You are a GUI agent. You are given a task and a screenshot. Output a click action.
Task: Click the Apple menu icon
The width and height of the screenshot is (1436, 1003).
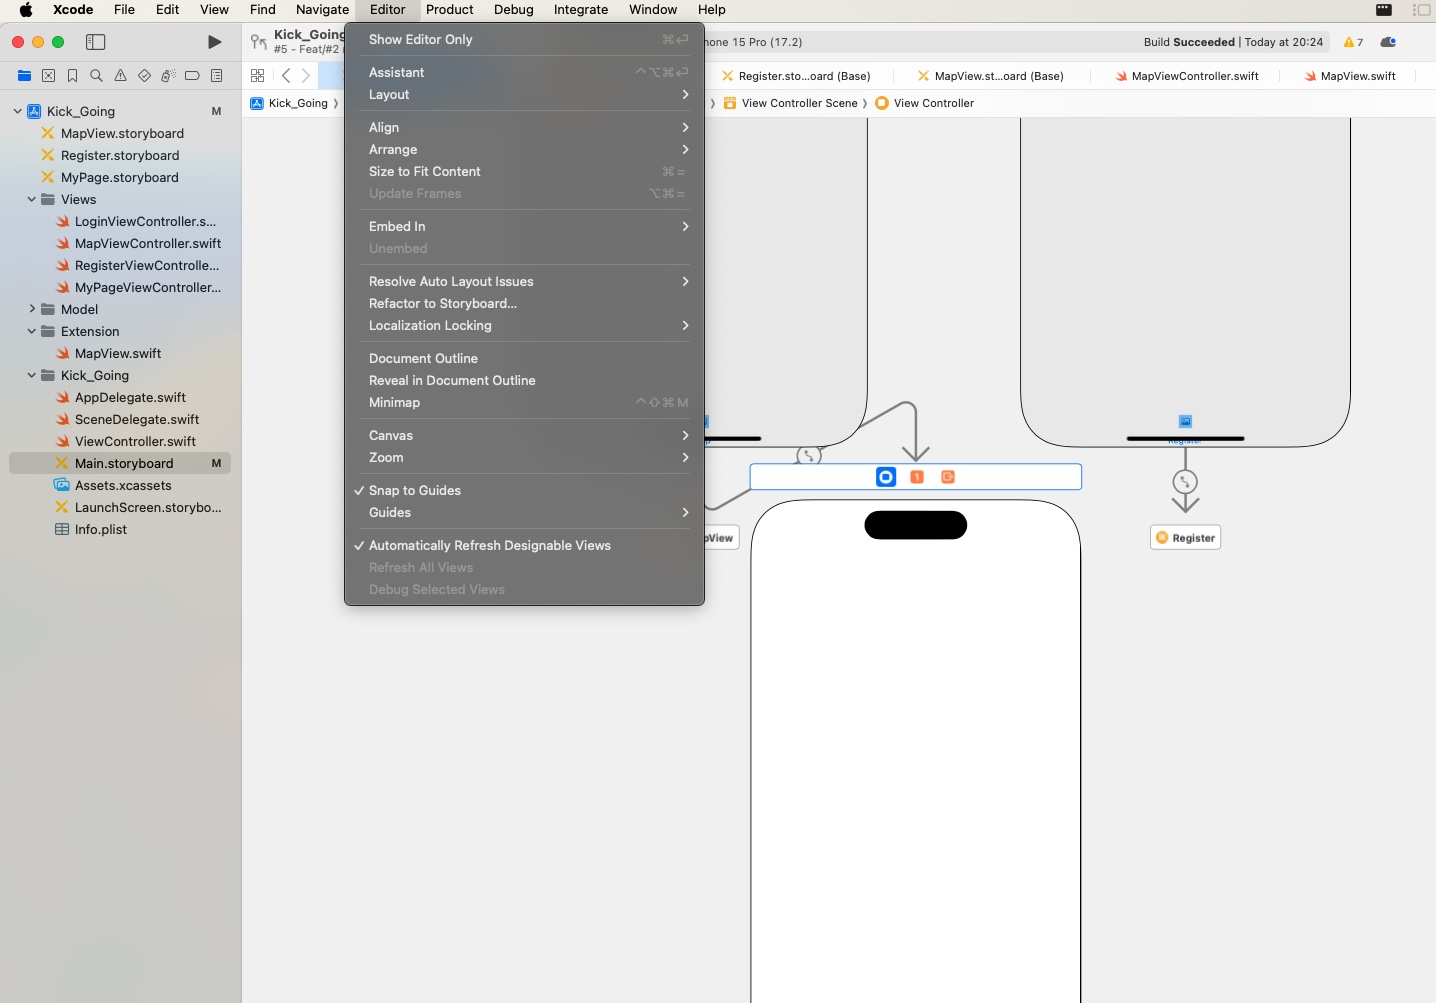[26, 10]
